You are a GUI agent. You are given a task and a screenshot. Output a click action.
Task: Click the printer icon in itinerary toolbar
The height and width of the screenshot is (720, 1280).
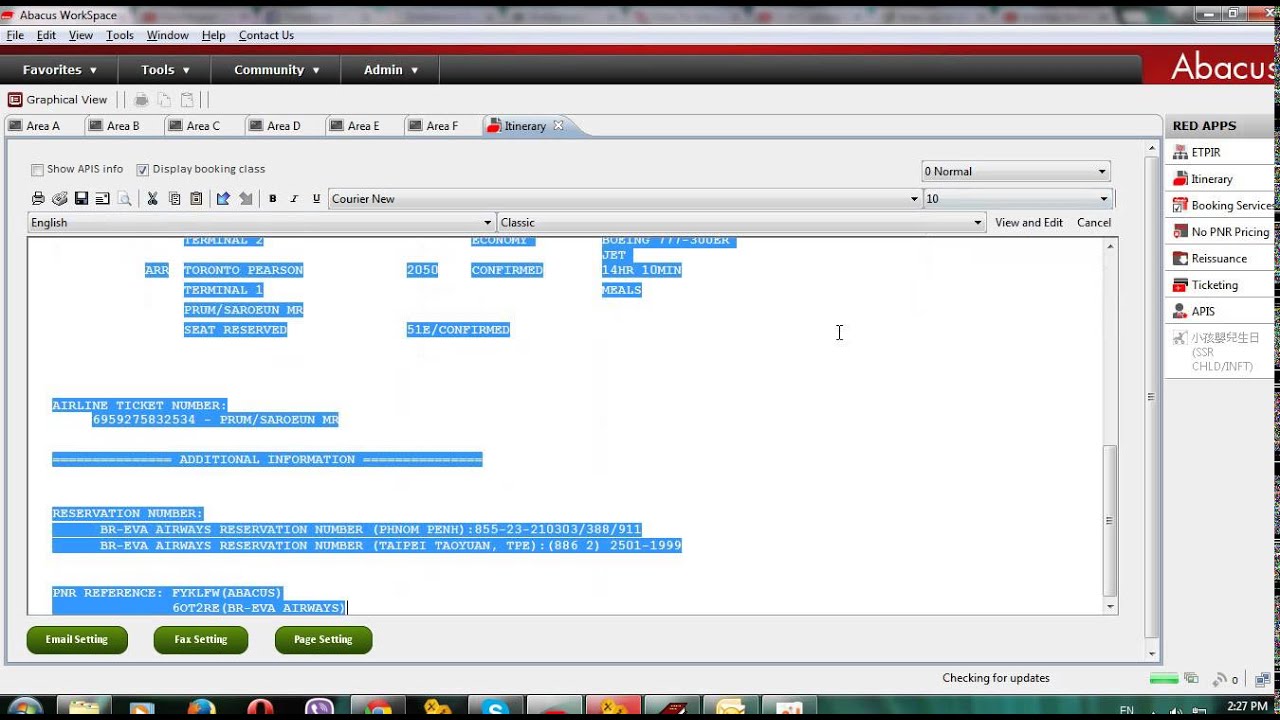pos(38,199)
